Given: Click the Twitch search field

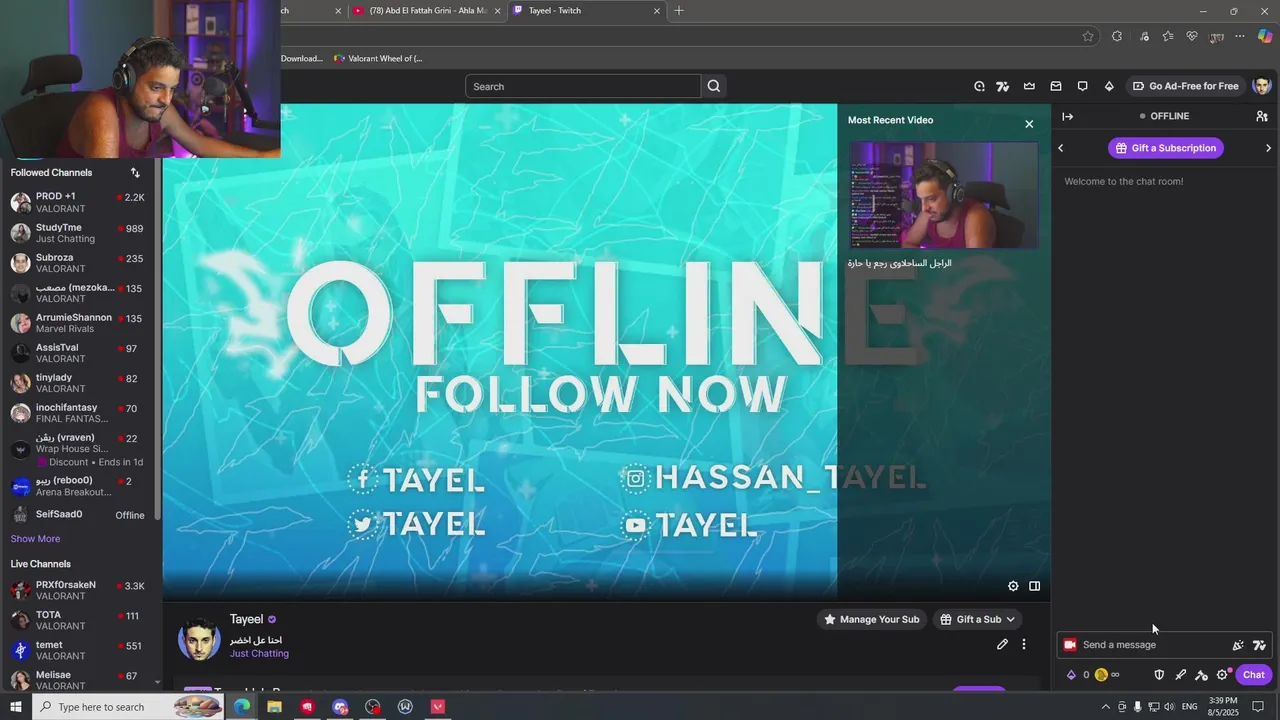Looking at the screenshot, I should 583,86.
